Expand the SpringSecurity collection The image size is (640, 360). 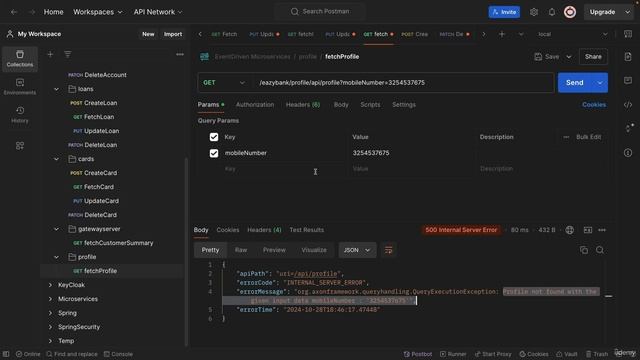pos(50,327)
